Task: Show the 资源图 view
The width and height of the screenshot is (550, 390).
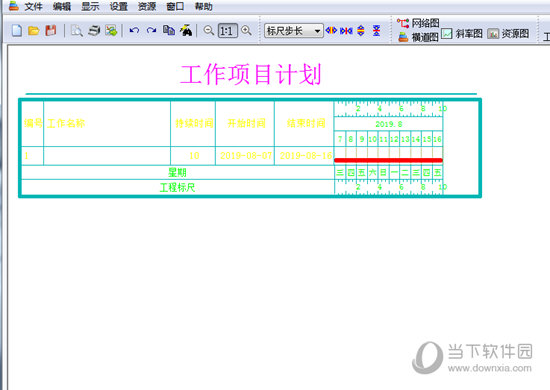Action: coord(508,34)
